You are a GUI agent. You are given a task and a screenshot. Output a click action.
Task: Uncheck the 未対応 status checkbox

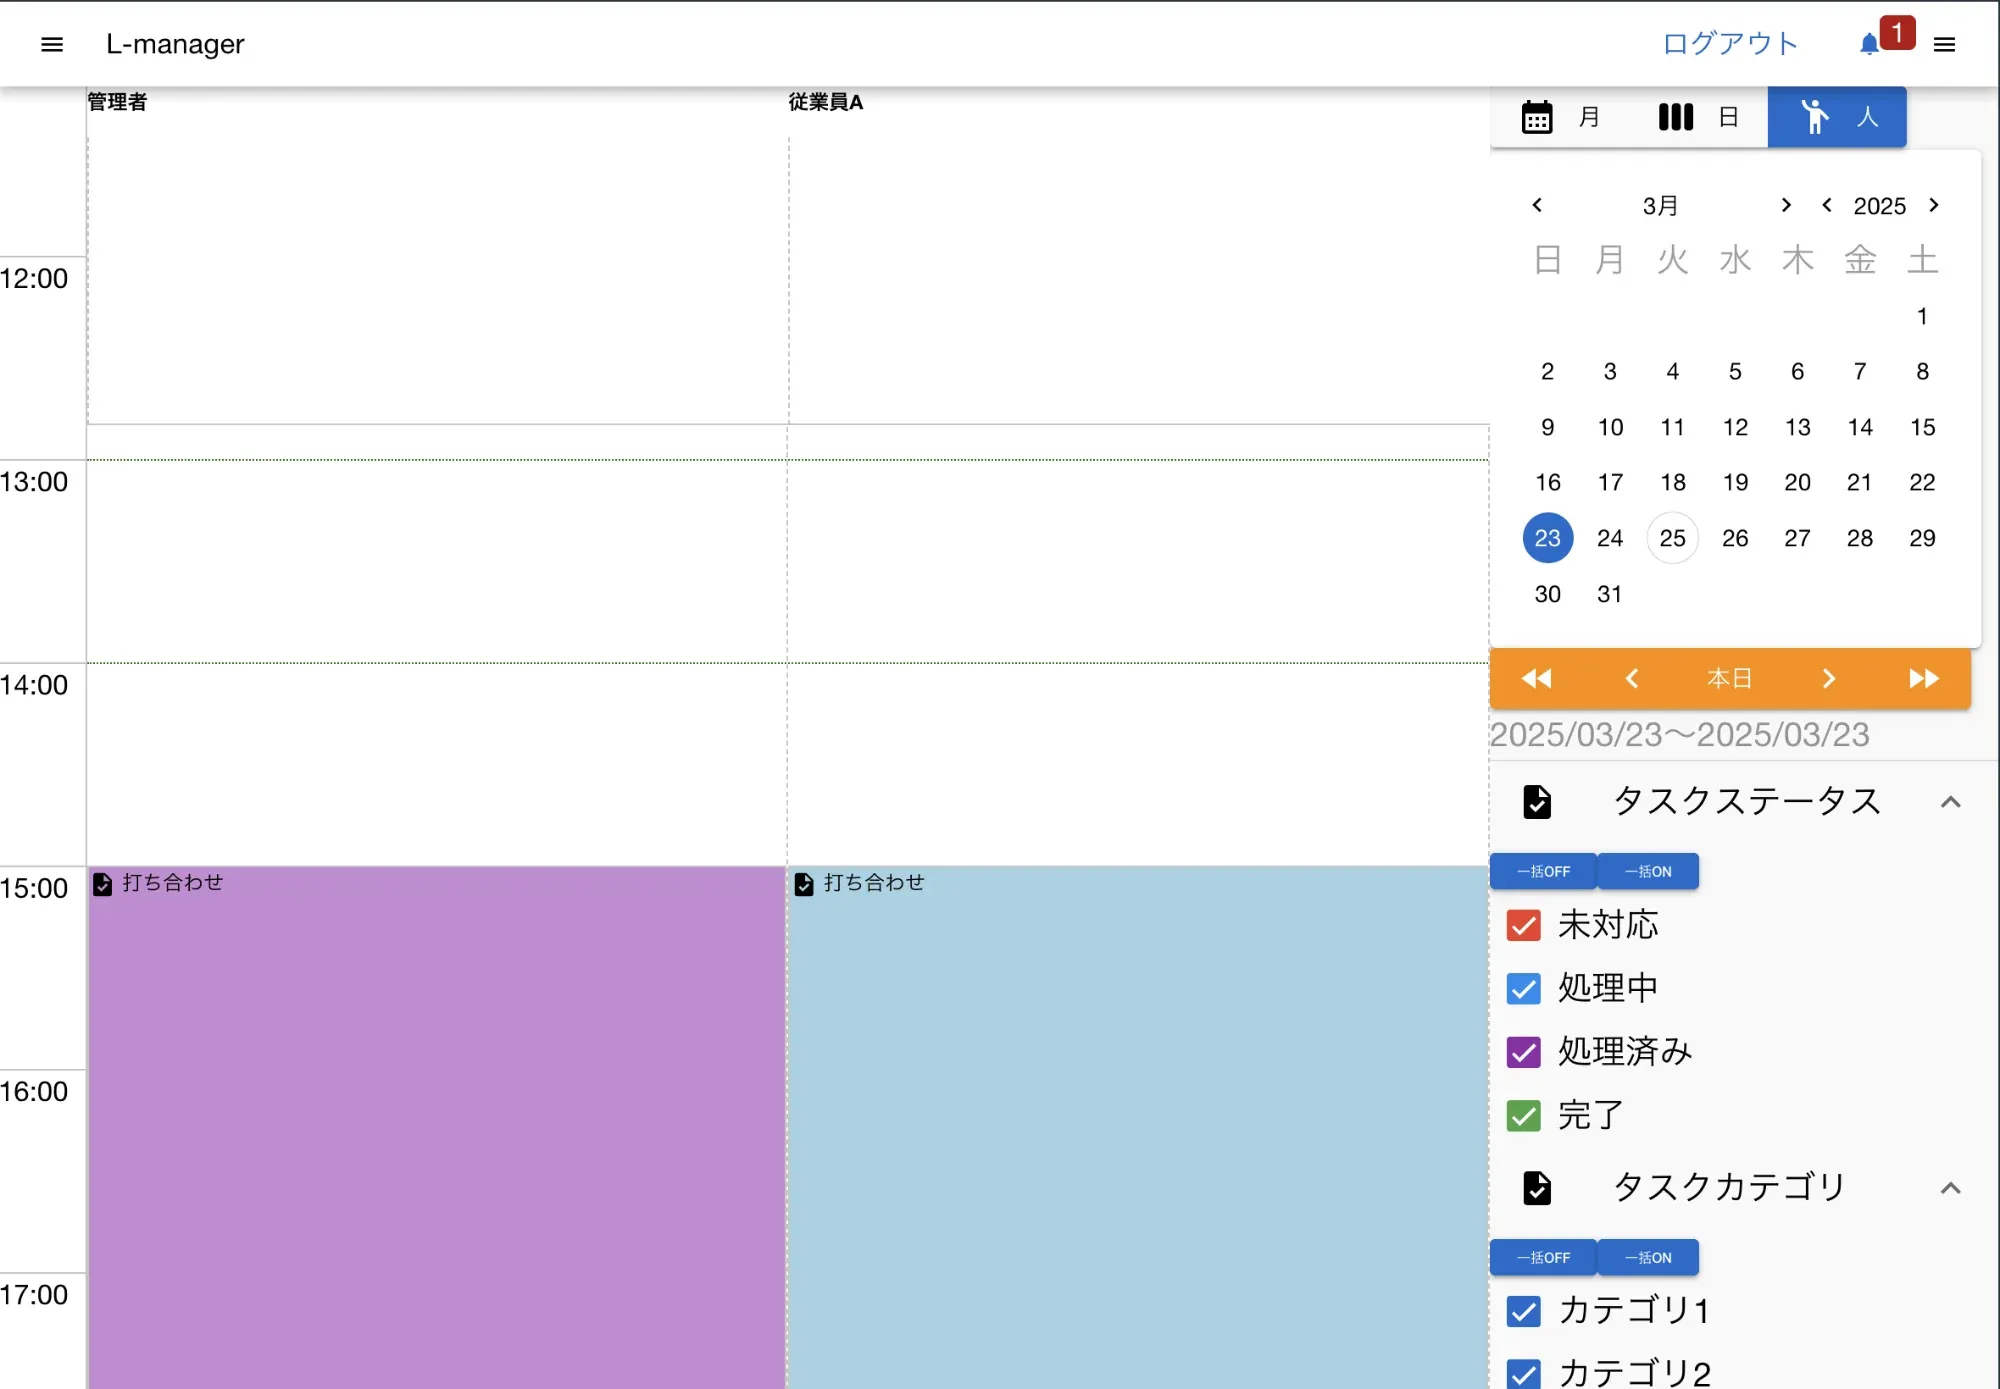[1523, 925]
